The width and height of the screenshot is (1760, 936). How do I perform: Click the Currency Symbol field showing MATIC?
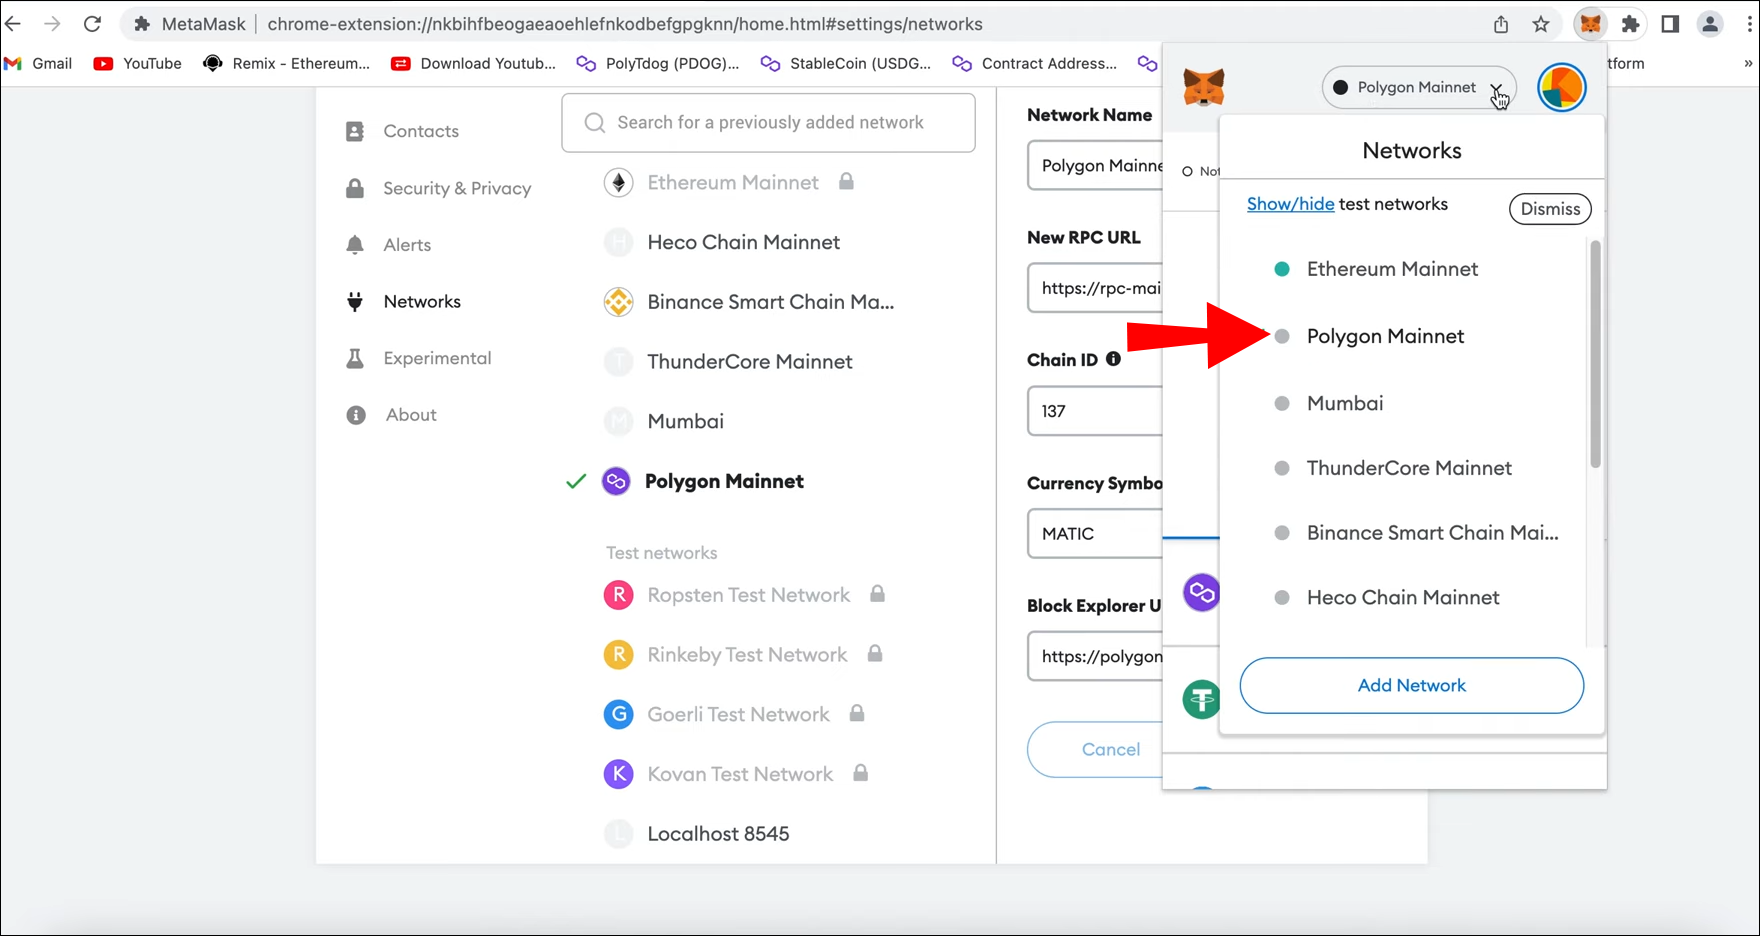click(x=1095, y=534)
